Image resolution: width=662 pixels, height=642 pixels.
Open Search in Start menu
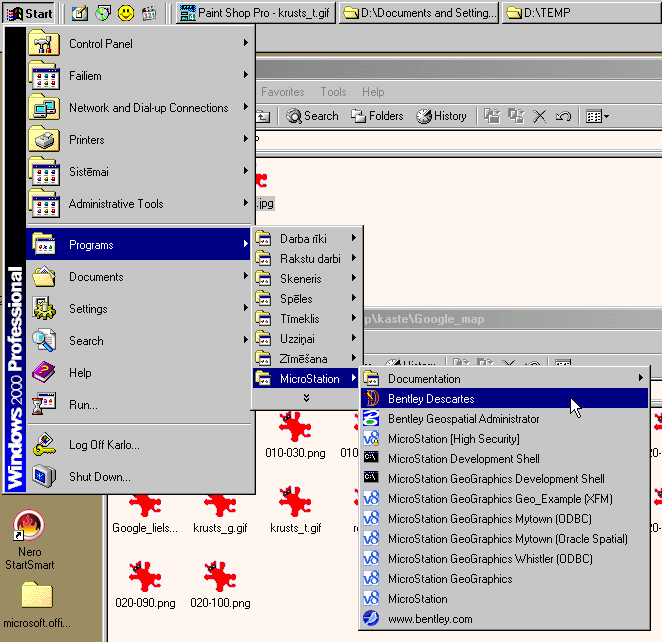point(139,341)
